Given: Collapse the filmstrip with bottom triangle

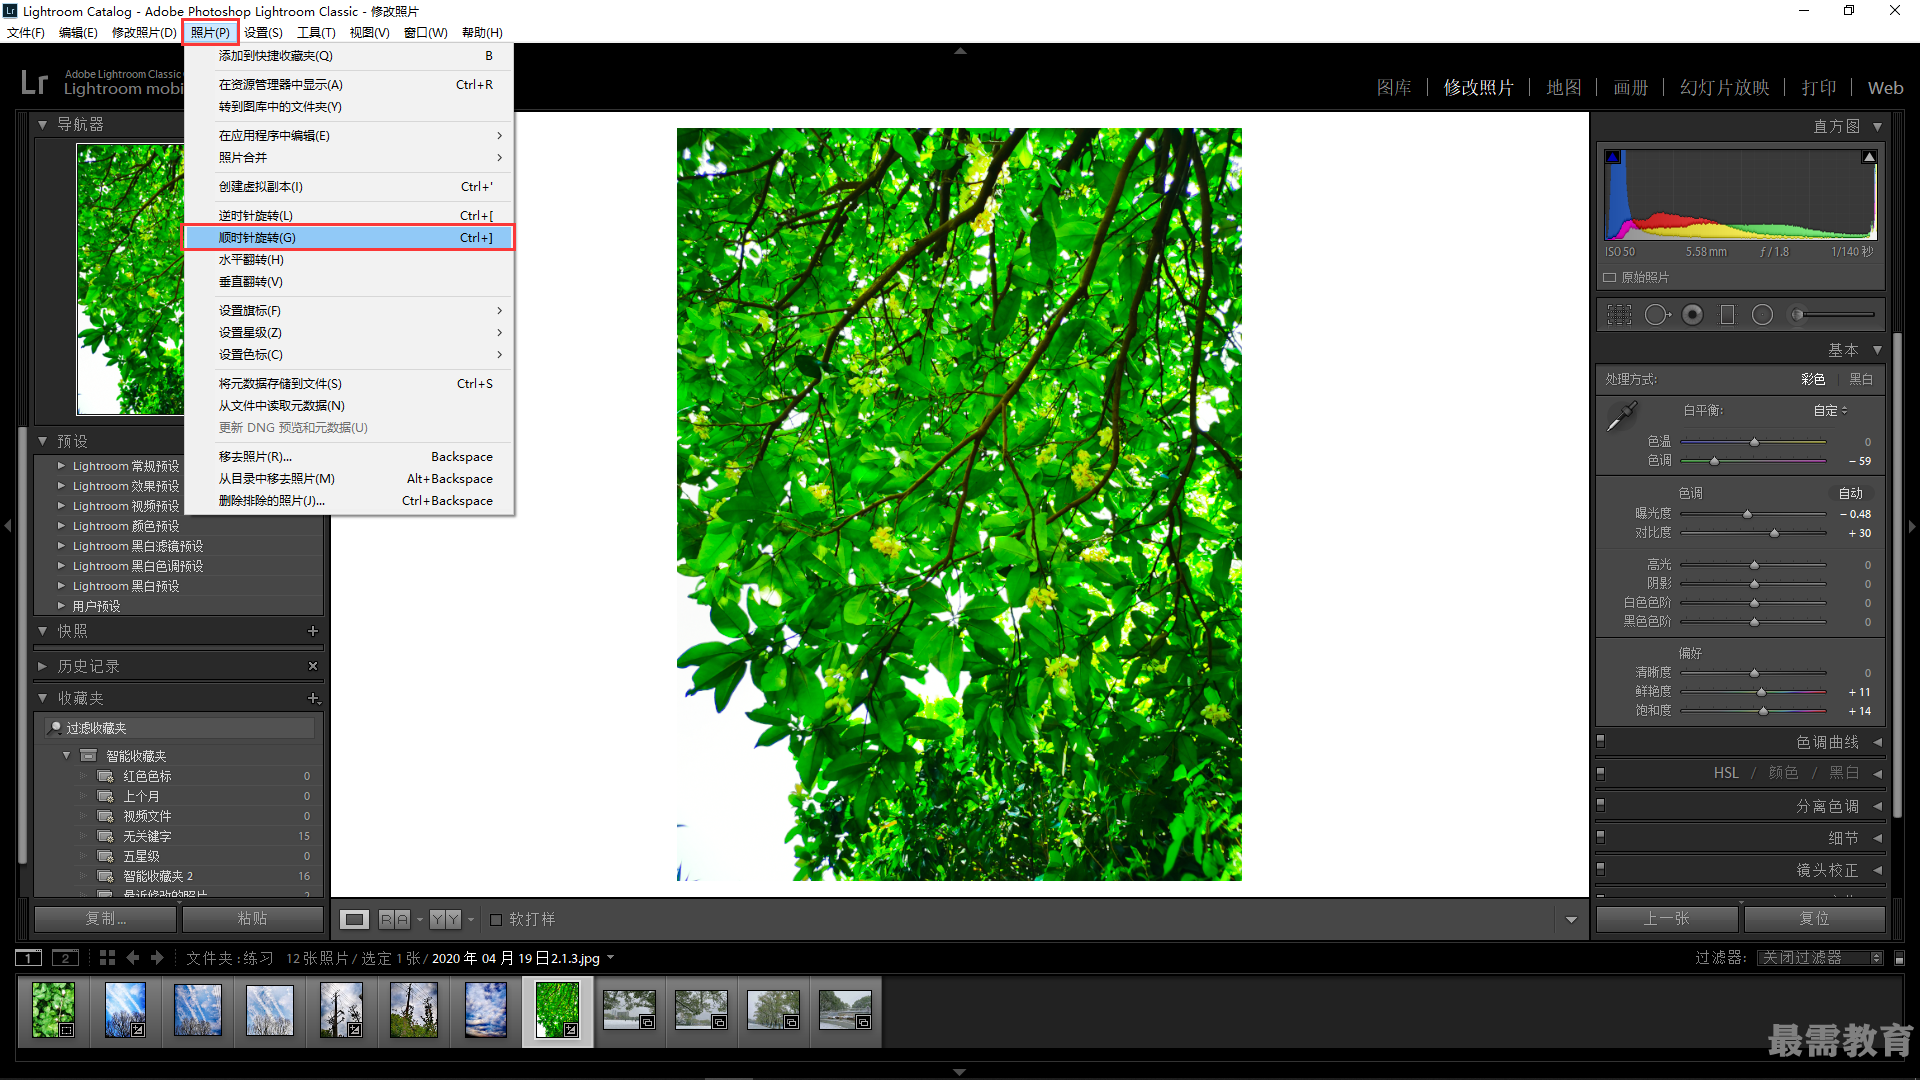Looking at the screenshot, I should [x=960, y=1072].
